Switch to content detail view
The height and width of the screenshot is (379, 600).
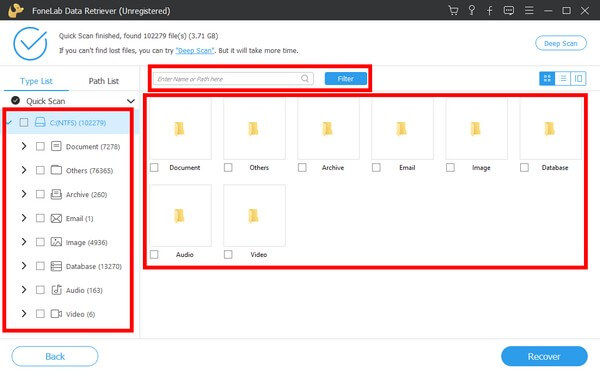[x=578, y=78]
